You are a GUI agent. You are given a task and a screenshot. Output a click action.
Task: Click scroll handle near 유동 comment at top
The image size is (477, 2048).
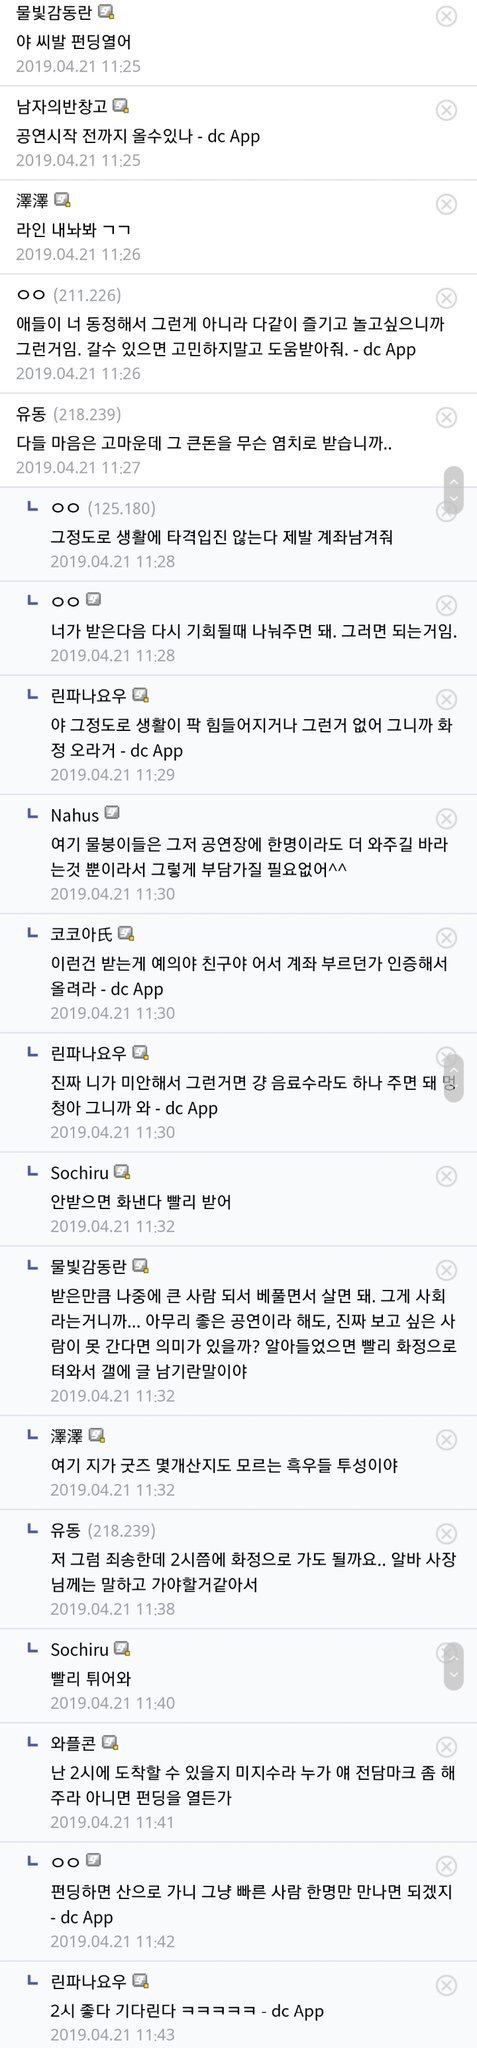(453, 490)
